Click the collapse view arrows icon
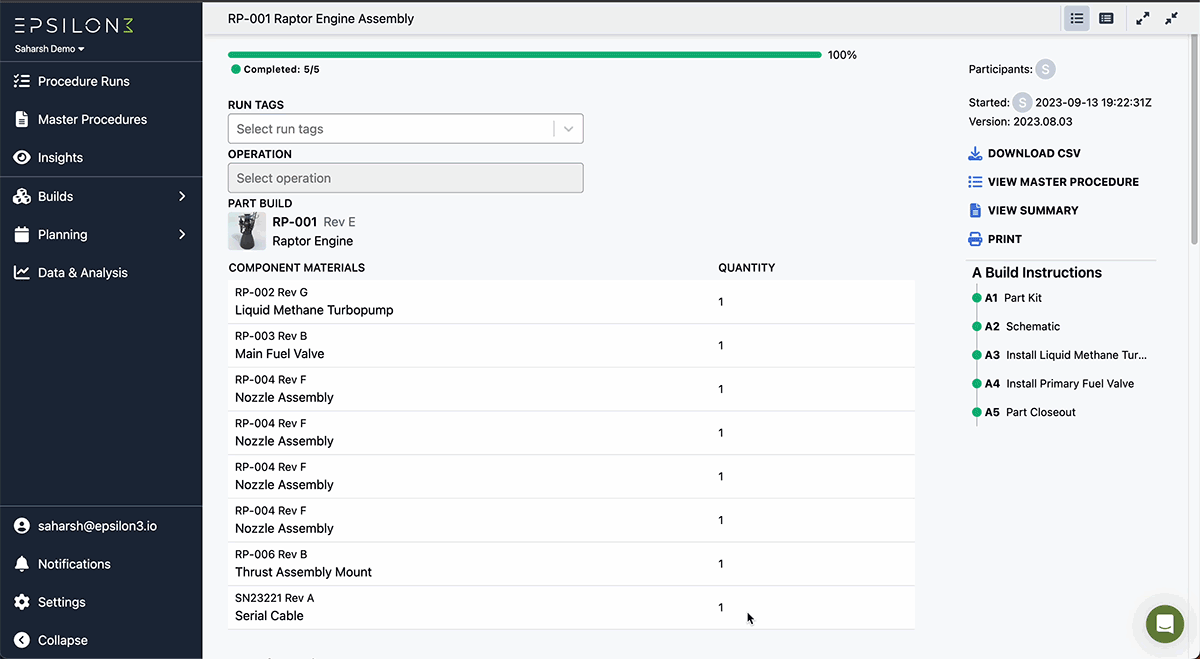Image resolution: width=1200 pixels, height=659 pixels. point(1171,18)
